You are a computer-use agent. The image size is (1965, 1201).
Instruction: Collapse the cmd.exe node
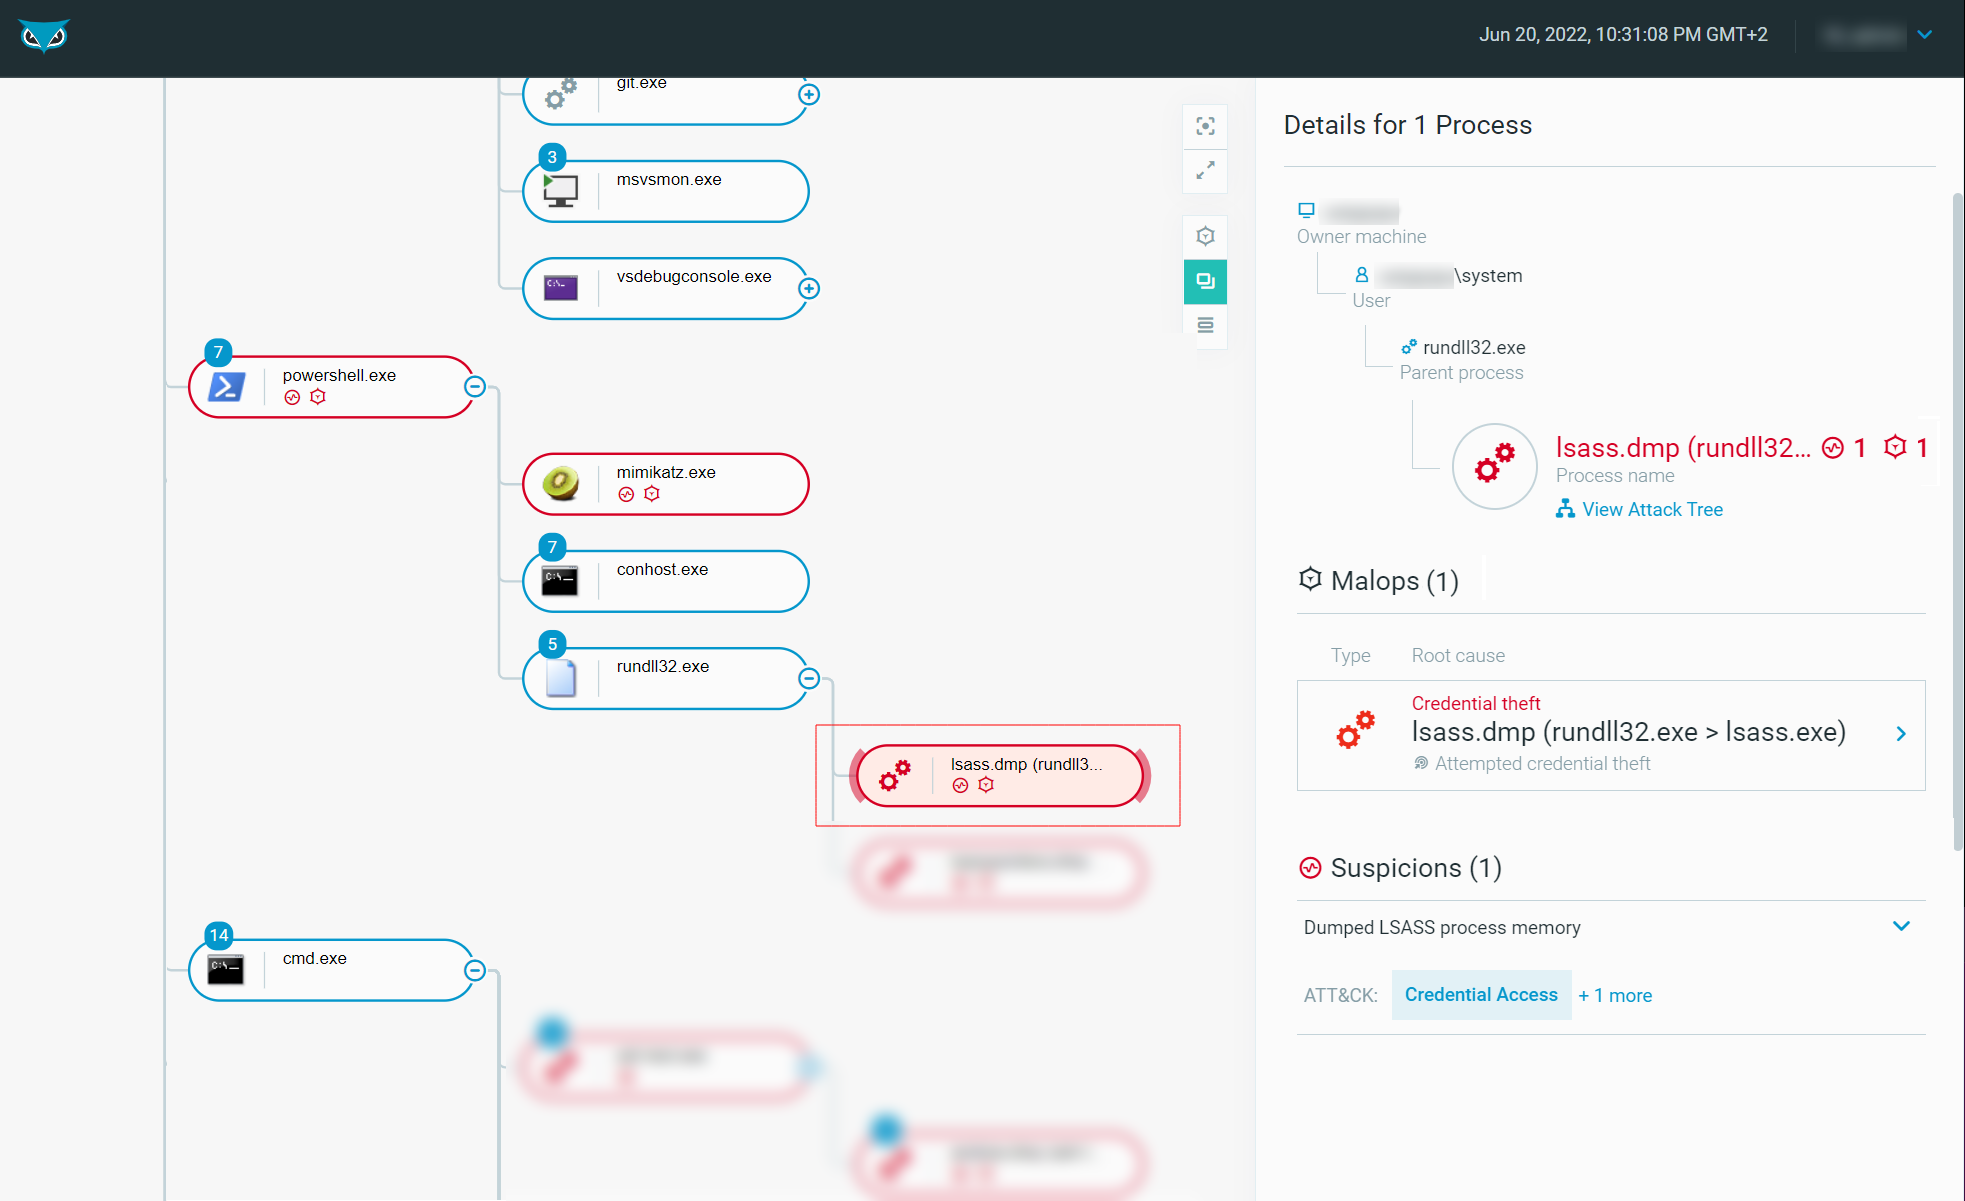coord(475,970)
